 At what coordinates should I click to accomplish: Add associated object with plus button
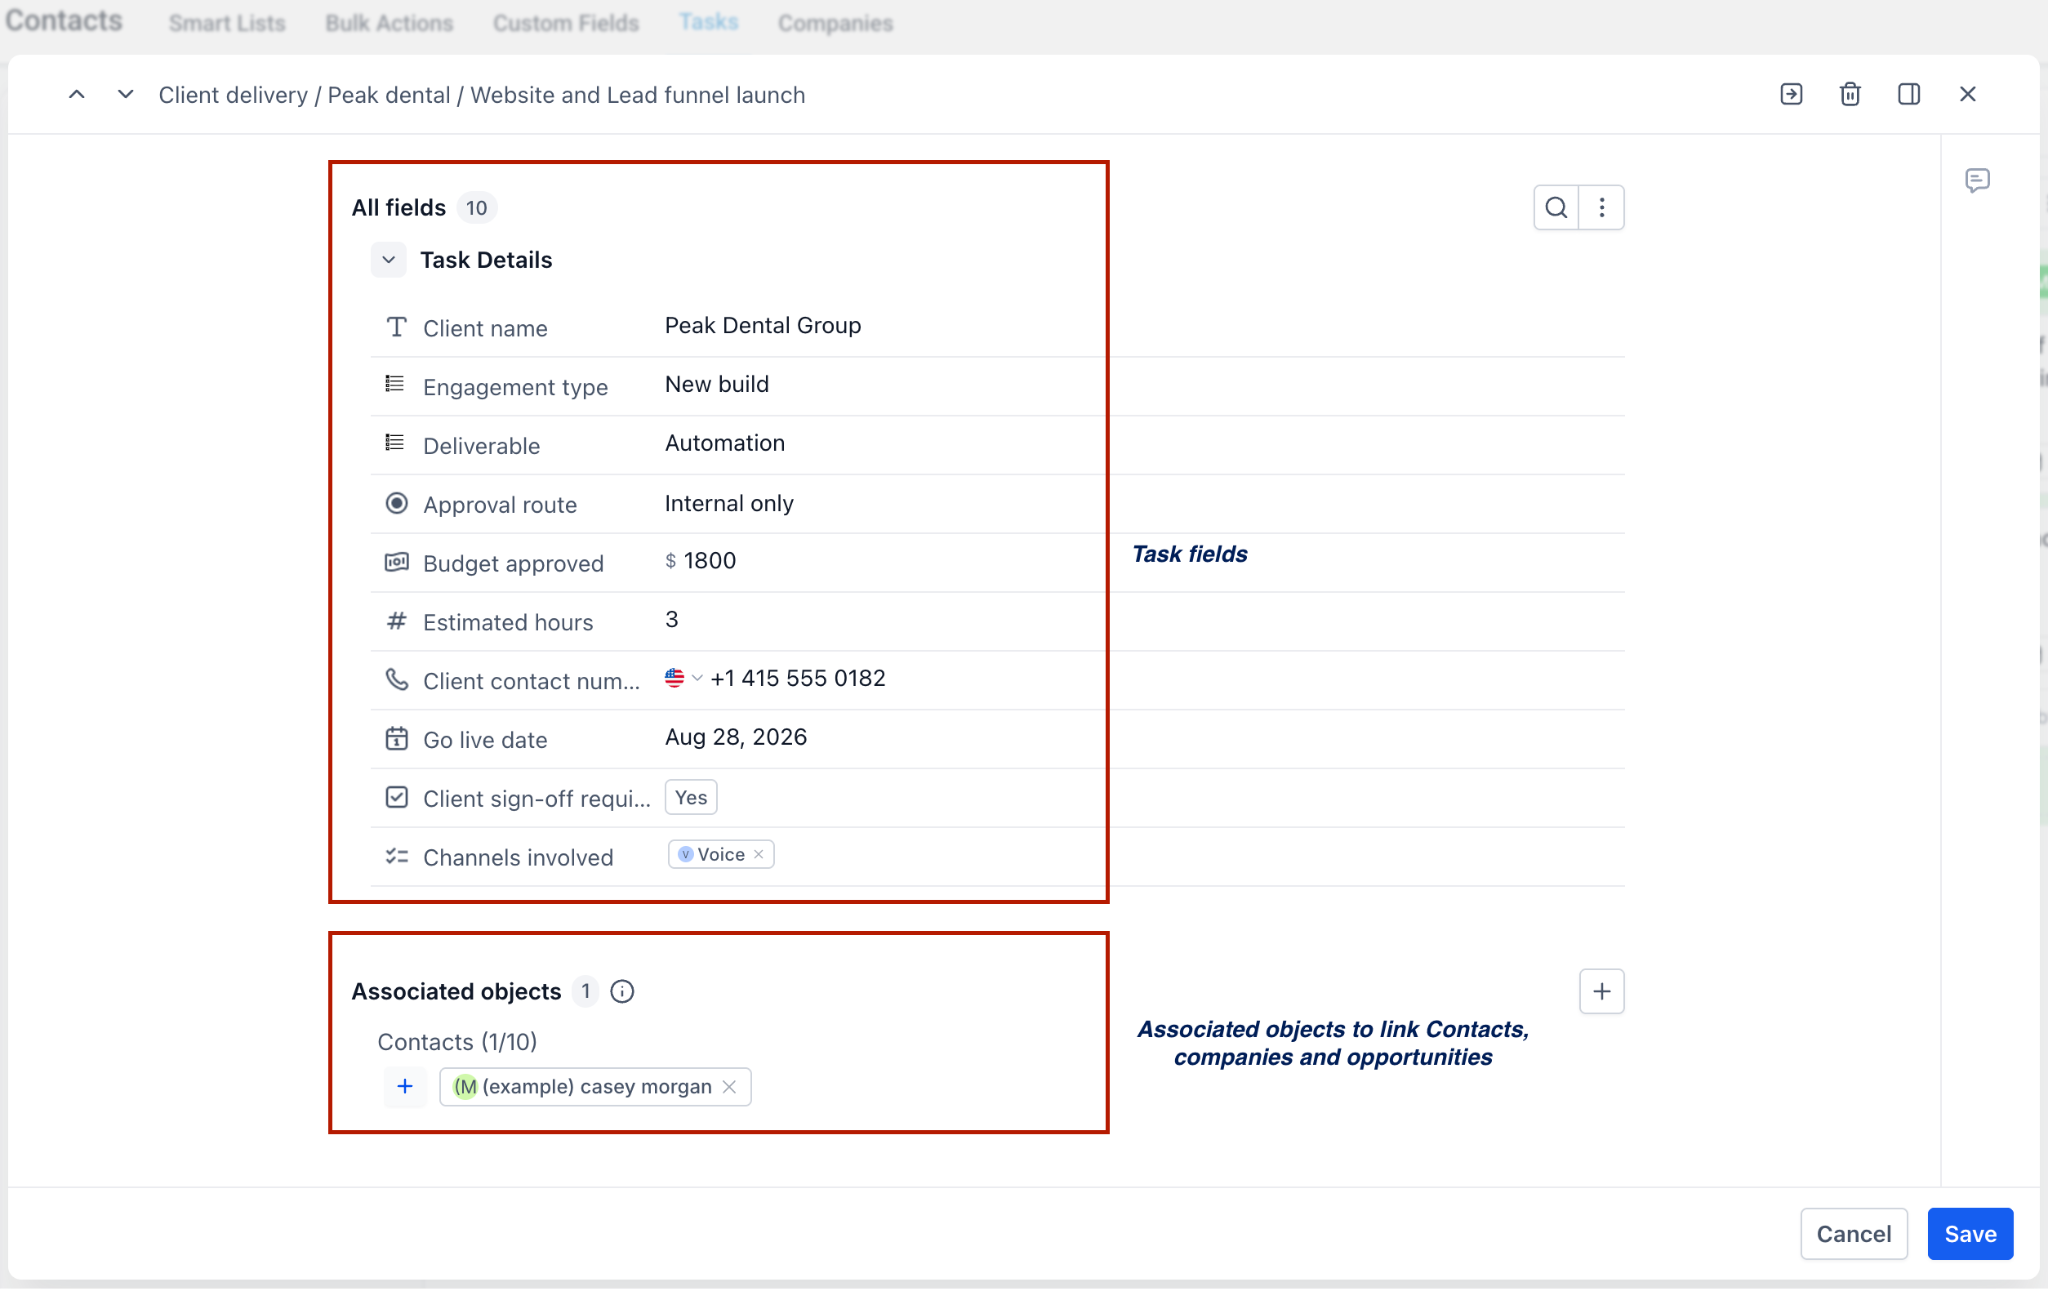tap(1602, 991)
